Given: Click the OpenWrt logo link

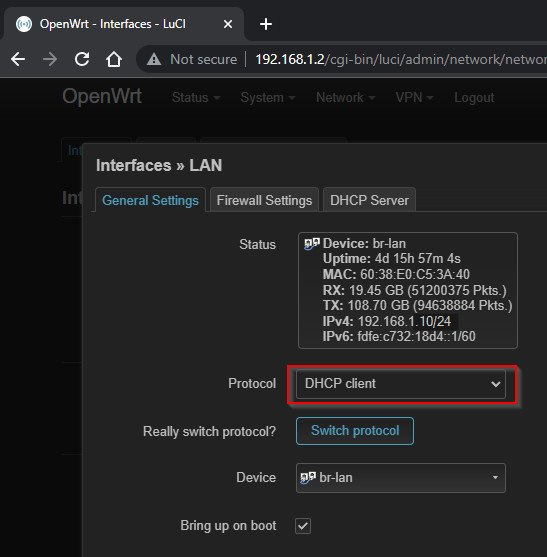Looking at the screenshot, I should (102, 96).
